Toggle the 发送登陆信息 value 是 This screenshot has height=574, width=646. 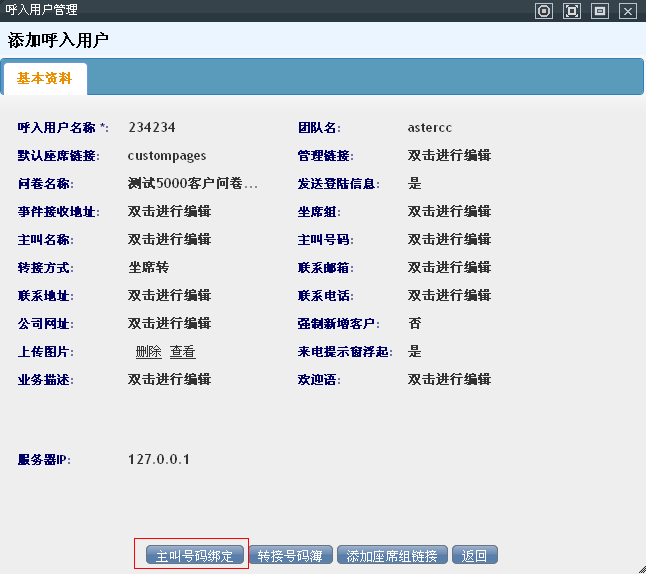[x=415, y=184]
